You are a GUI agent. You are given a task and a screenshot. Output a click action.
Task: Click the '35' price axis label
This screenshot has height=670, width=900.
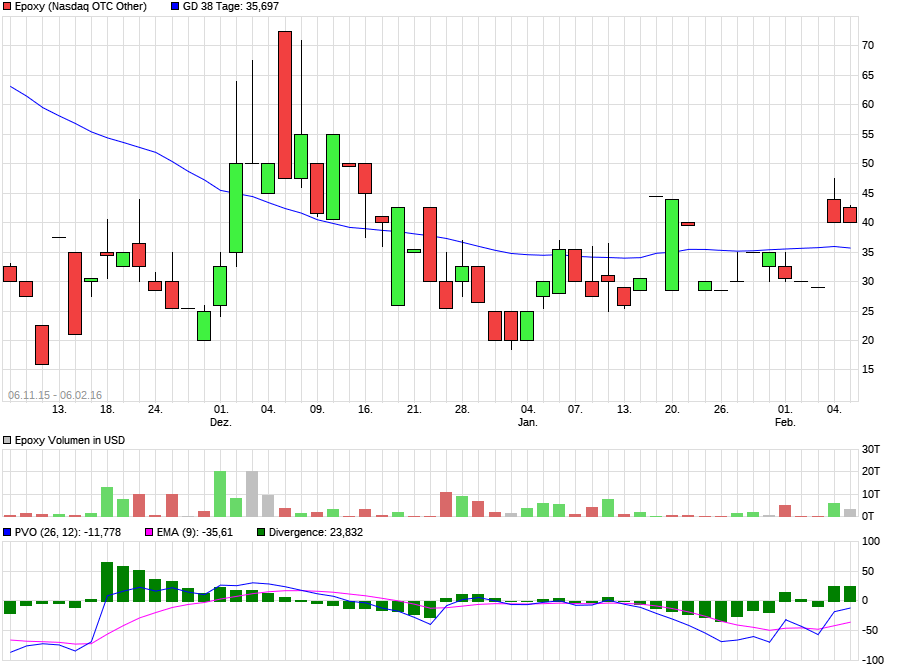click(868, 252)
